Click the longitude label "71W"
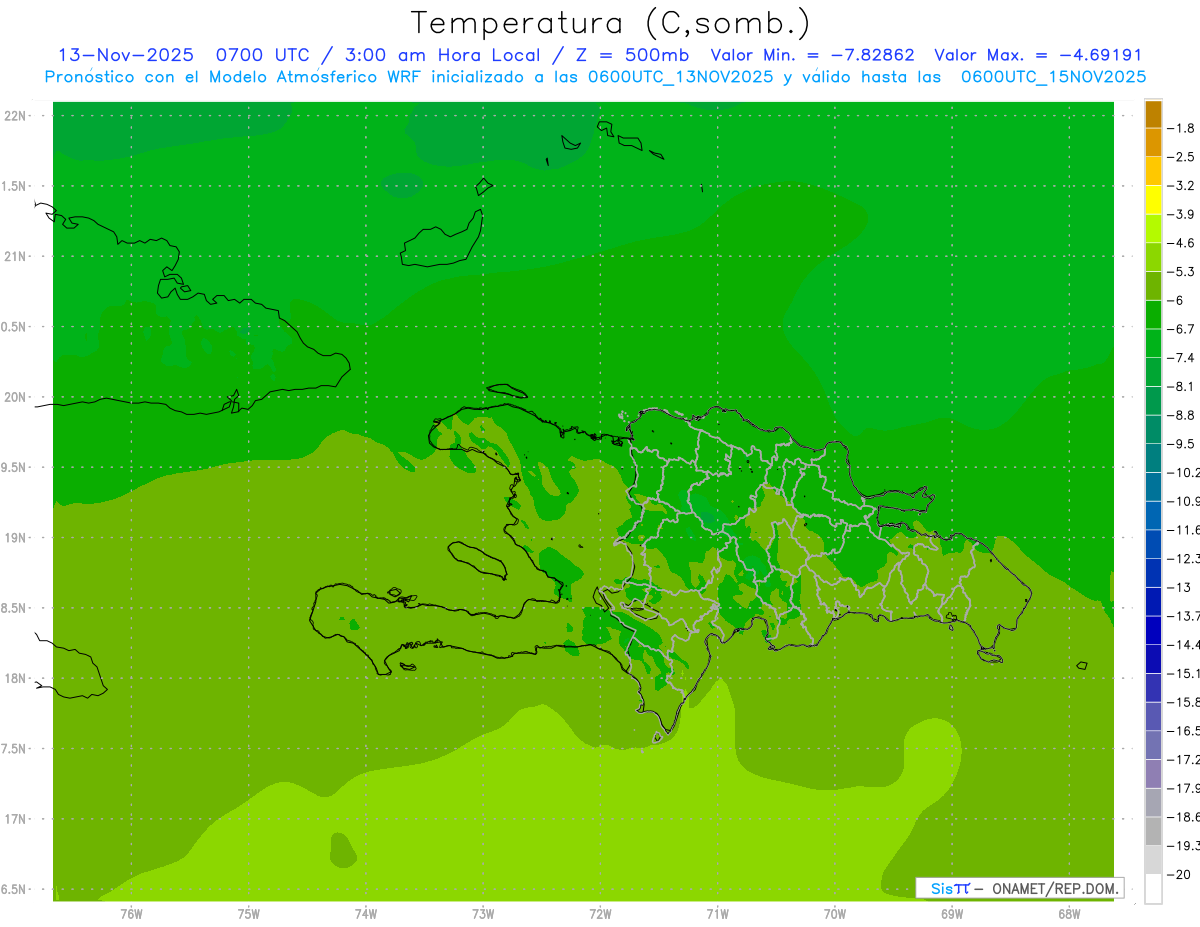The height and width of the screenshot is (927, 1200). 717,914
